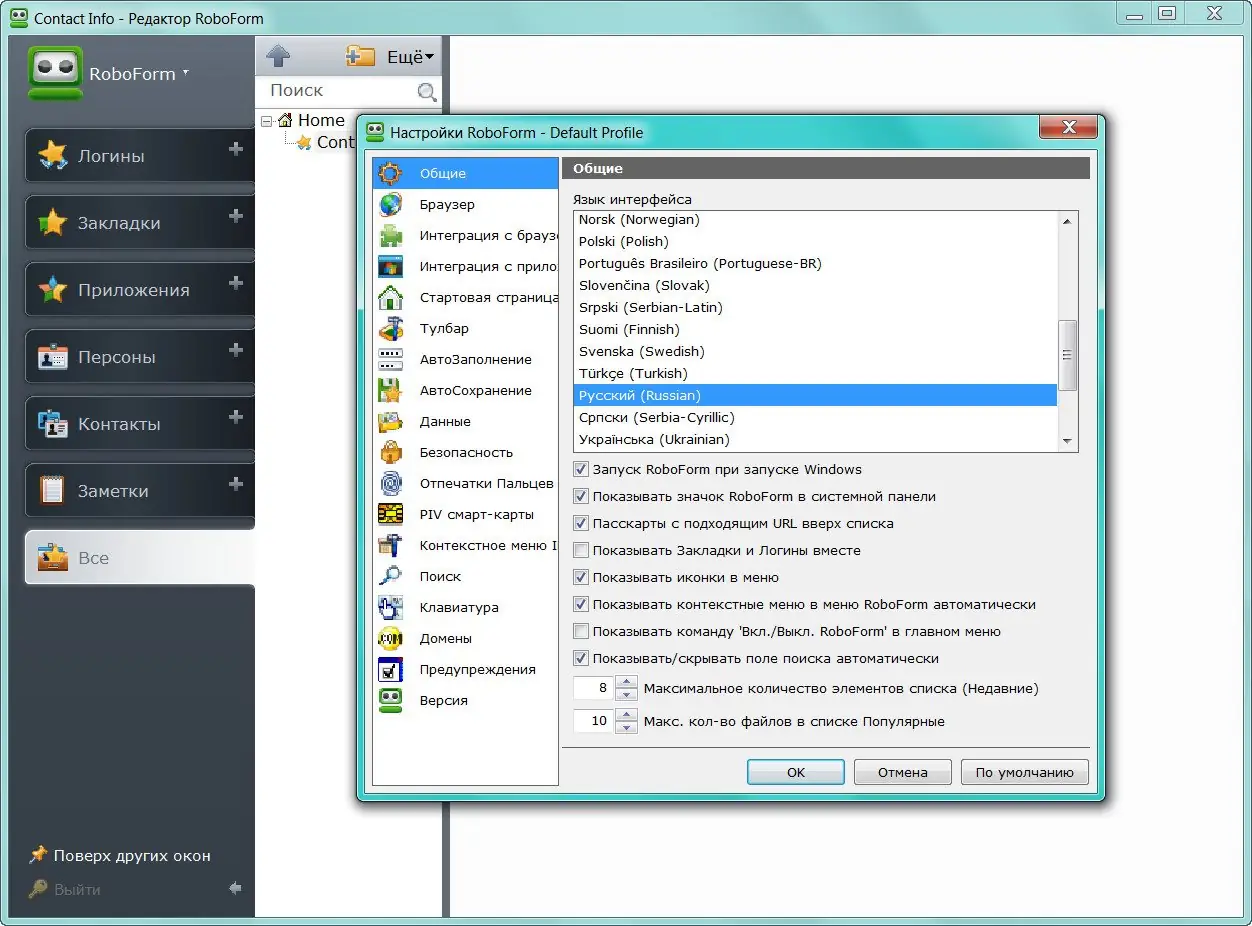Click the RoboForm robot logo in editor
1252x926 pixels.
tap(55, 73)
